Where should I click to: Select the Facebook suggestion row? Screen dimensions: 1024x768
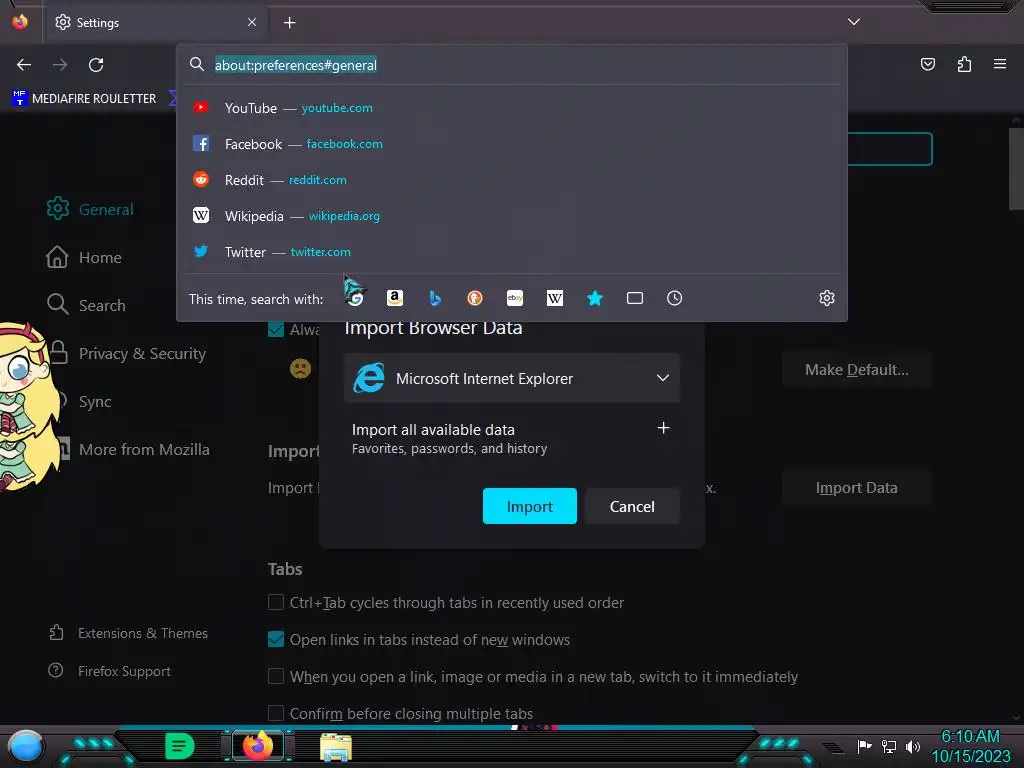tap(512, 144)
